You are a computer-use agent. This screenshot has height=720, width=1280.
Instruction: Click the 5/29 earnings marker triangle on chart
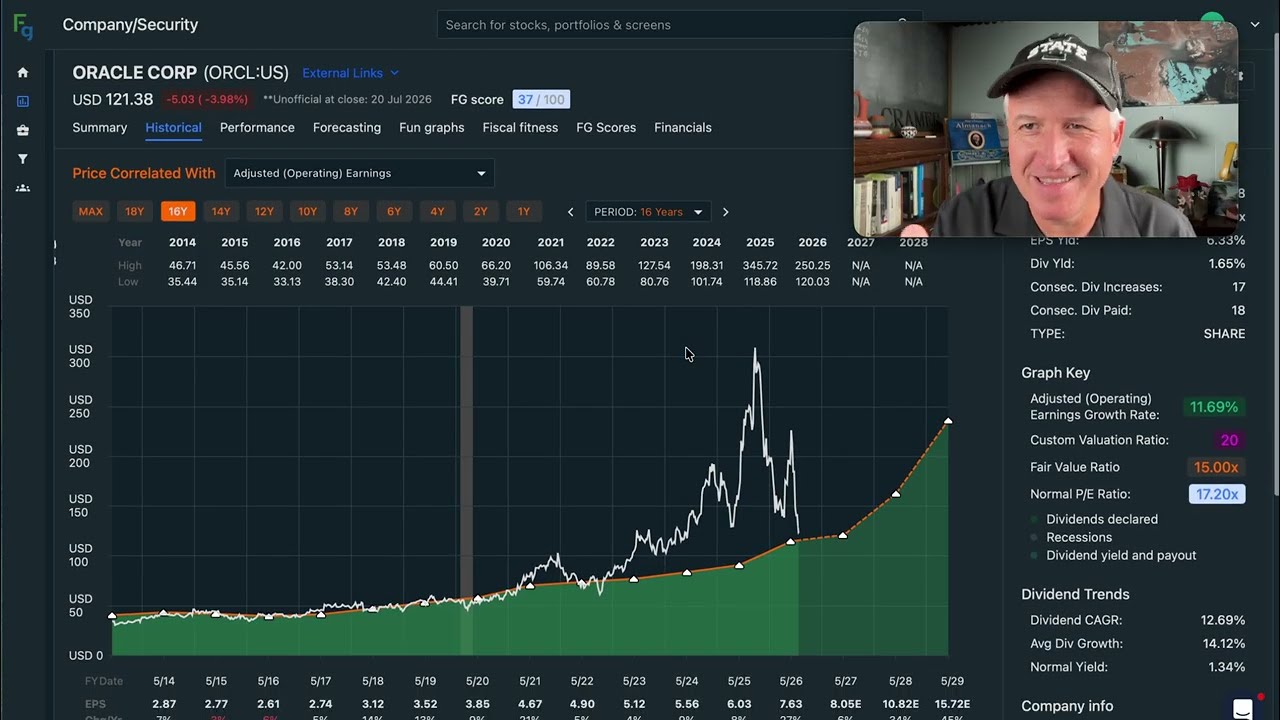coord(948,421)
